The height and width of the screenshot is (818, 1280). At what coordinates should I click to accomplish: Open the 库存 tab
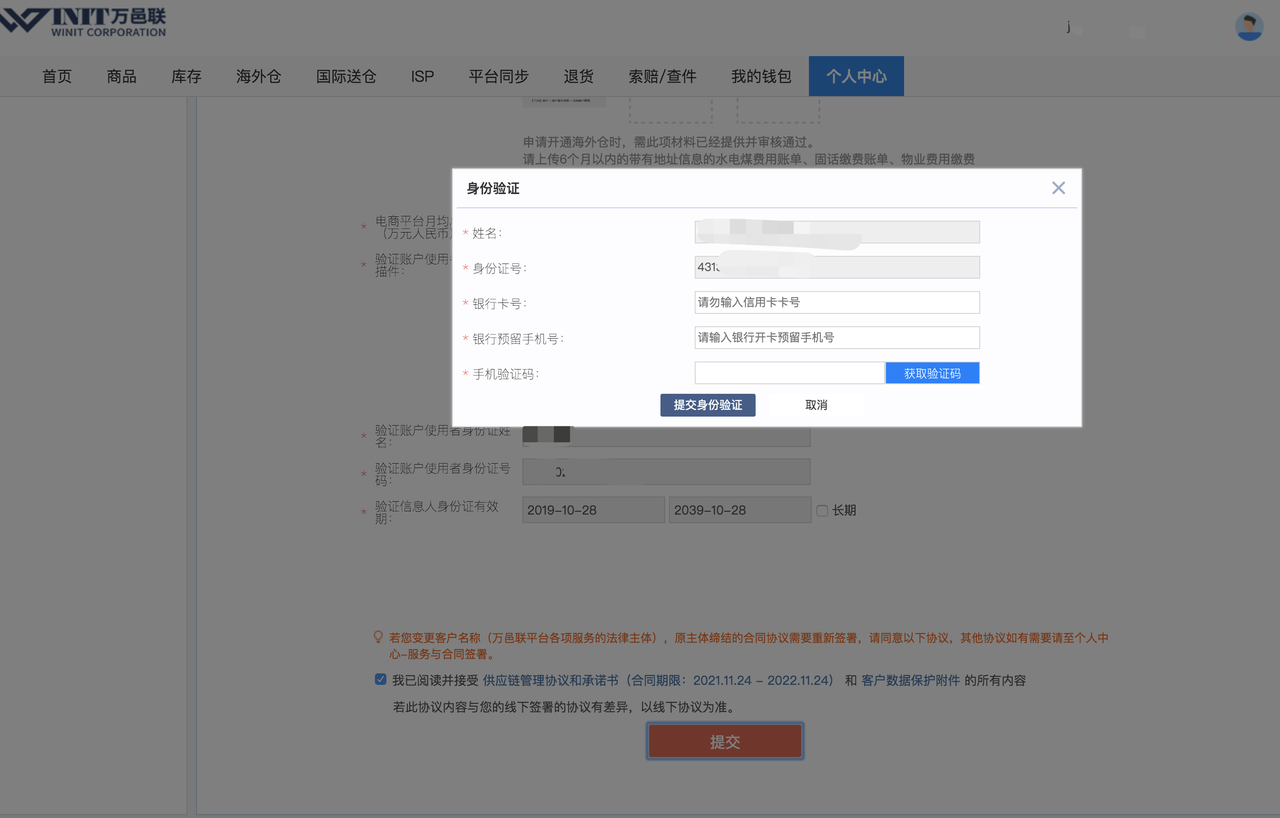(x=187, y=76)
